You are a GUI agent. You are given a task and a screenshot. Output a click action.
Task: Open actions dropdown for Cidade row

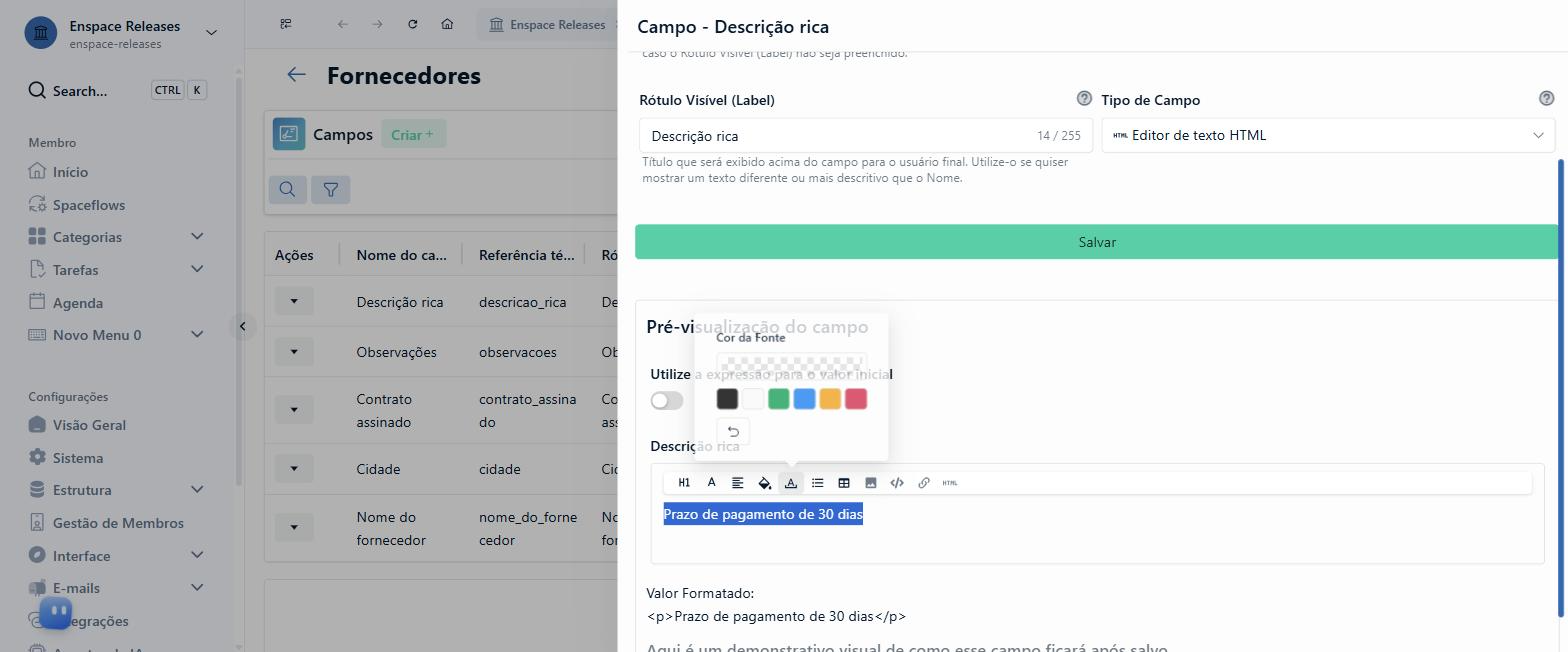[x=294, y=468]
